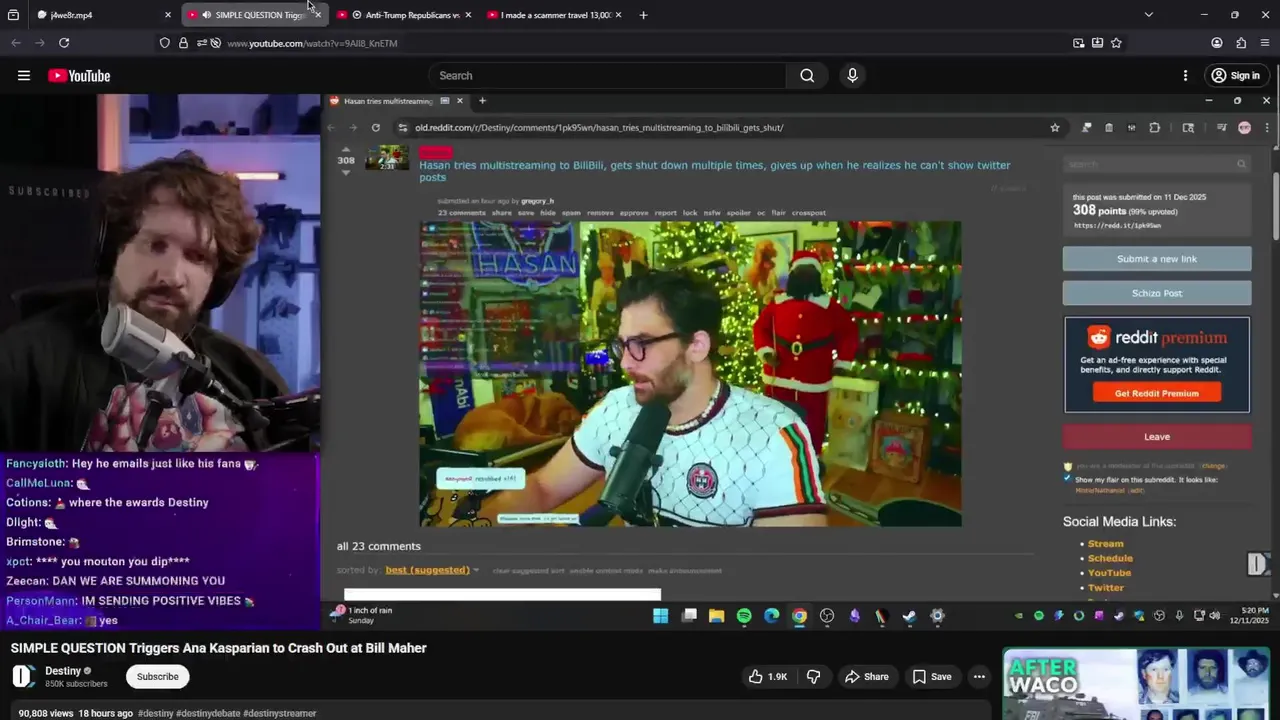The width and height of the screenshot is (1280, 720).
Task: Open Steam taskbar icon in the video
Action: [x=909, y=616]
